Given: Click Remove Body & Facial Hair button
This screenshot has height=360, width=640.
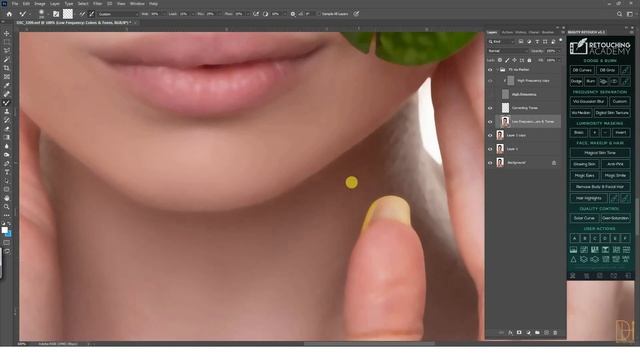Looking at the screenshot, I should [600, 187].
